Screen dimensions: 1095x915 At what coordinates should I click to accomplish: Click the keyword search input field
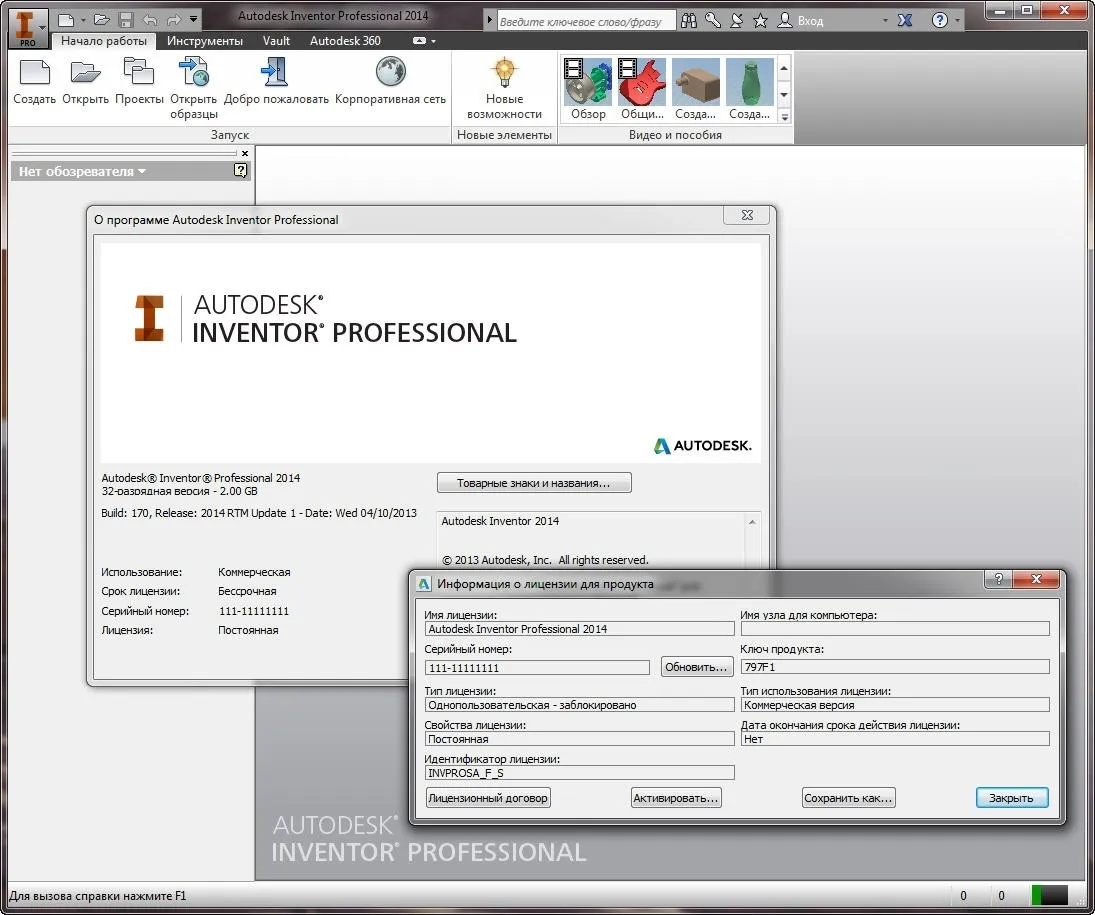(x=585, y=21)
